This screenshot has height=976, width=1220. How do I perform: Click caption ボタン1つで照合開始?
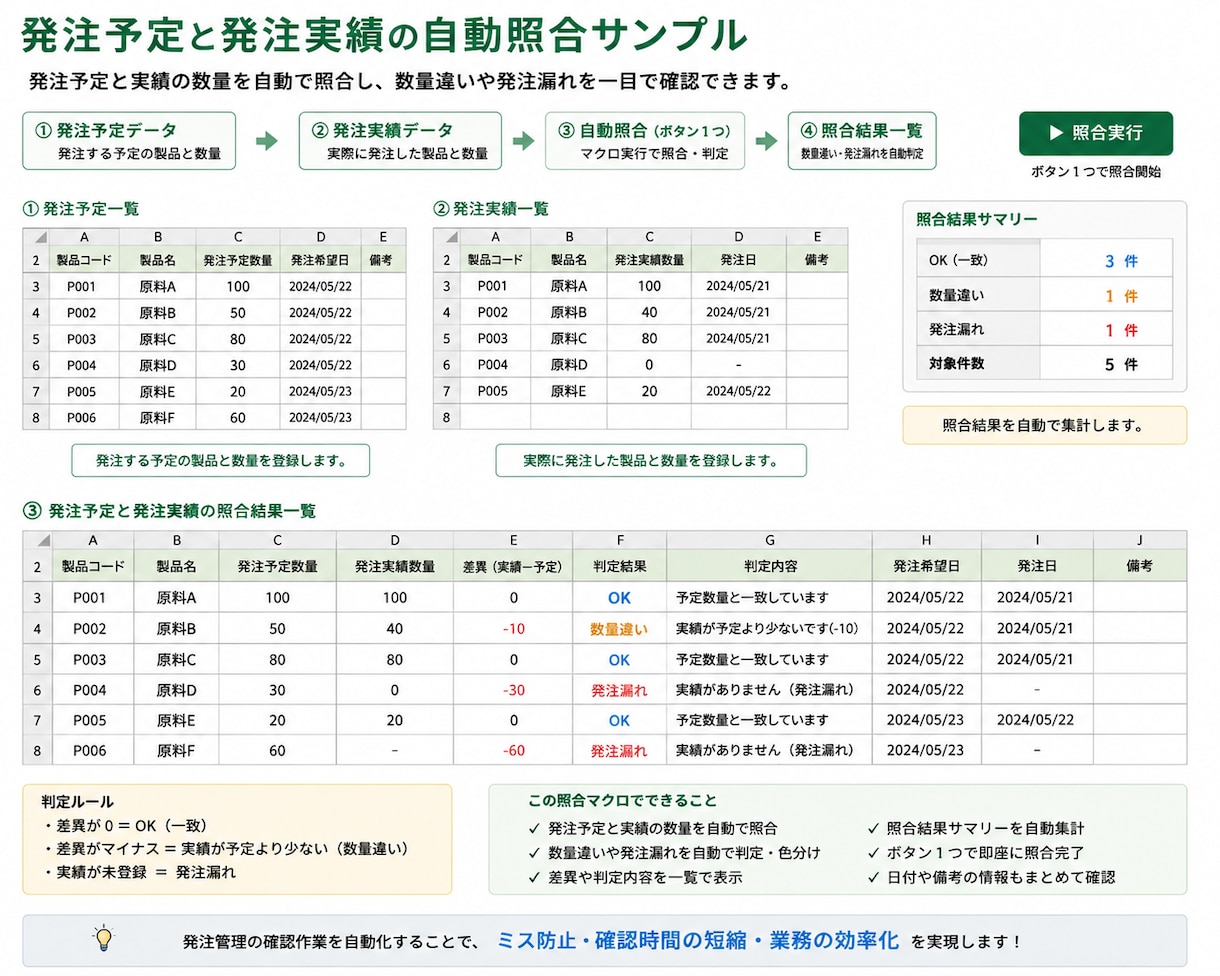click(1095, 172)
